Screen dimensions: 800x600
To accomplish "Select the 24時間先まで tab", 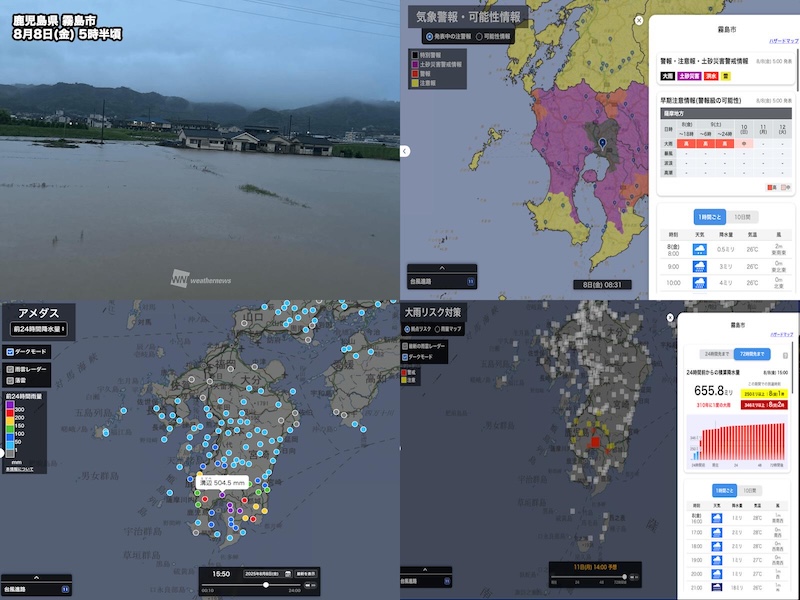I will click(709, 355).
